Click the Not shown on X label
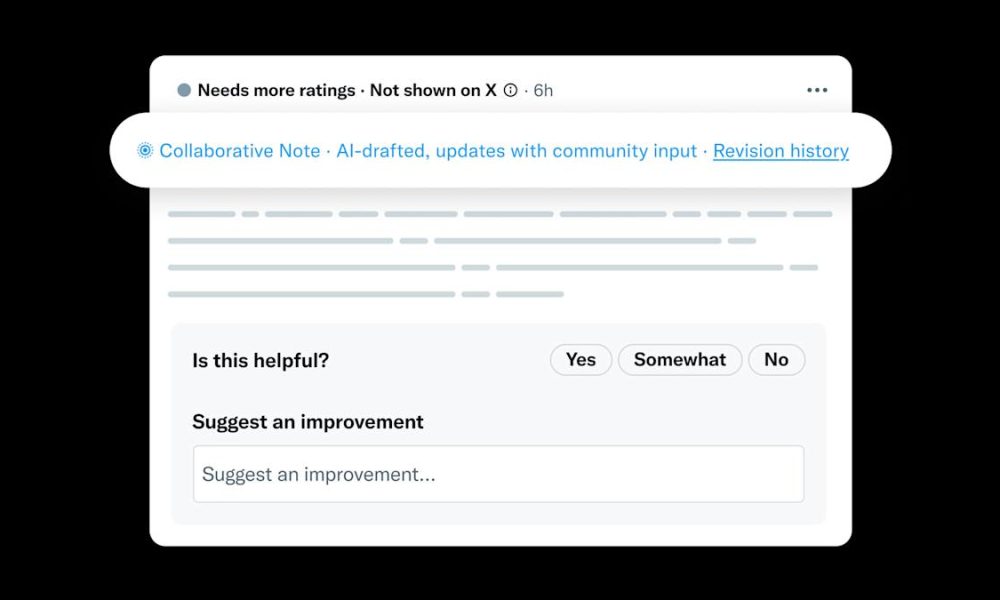The width and height of the screenshot is (1000, 600). pyautogui.click(x=433, y=90)
